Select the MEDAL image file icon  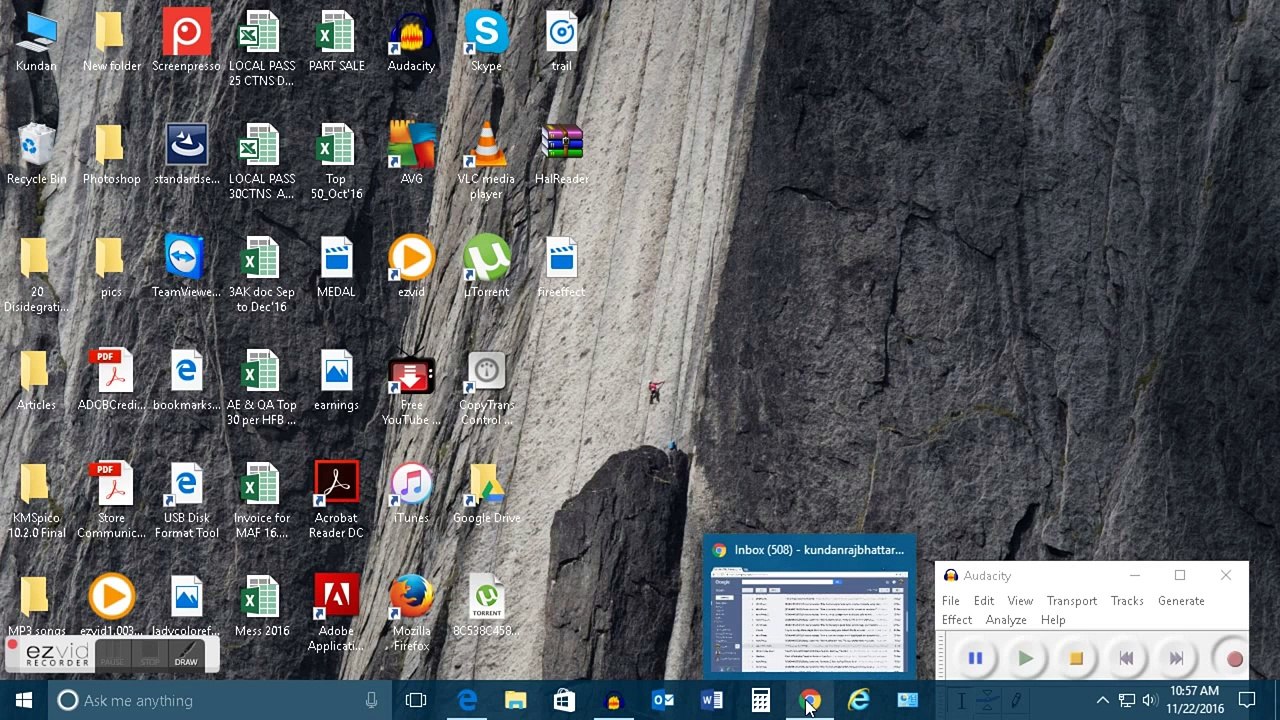pos(336,268)
